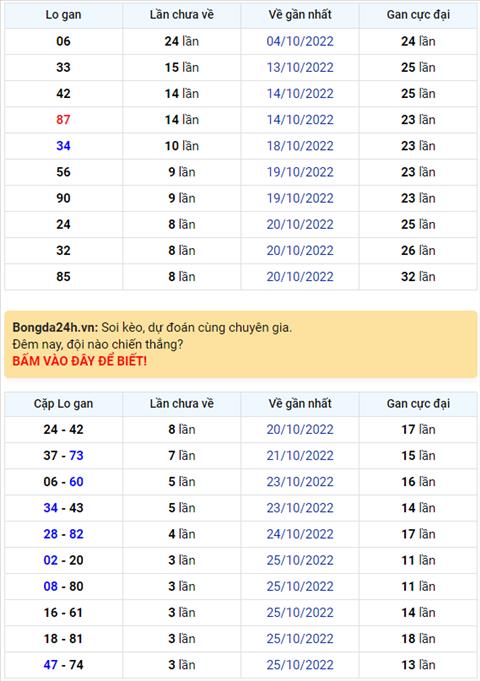Select the Lo gan column header

coord(63,15)
